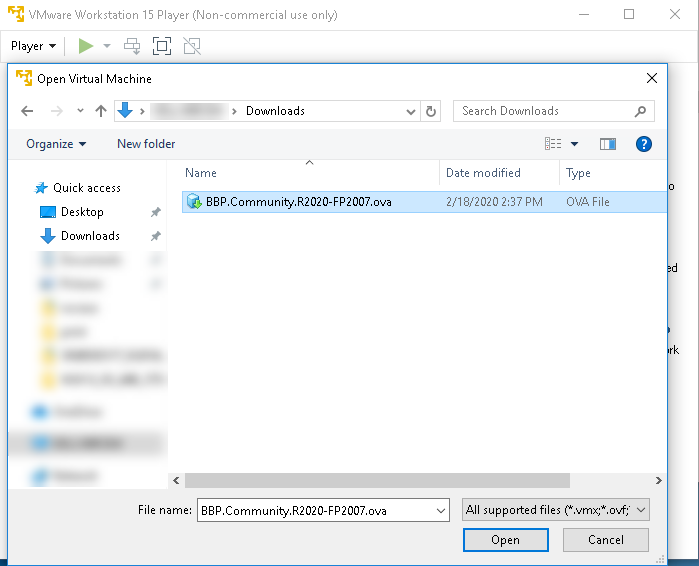Open dialog Help question mark
This screenshot has width=699, height=566.
click(x=643, y=144)
